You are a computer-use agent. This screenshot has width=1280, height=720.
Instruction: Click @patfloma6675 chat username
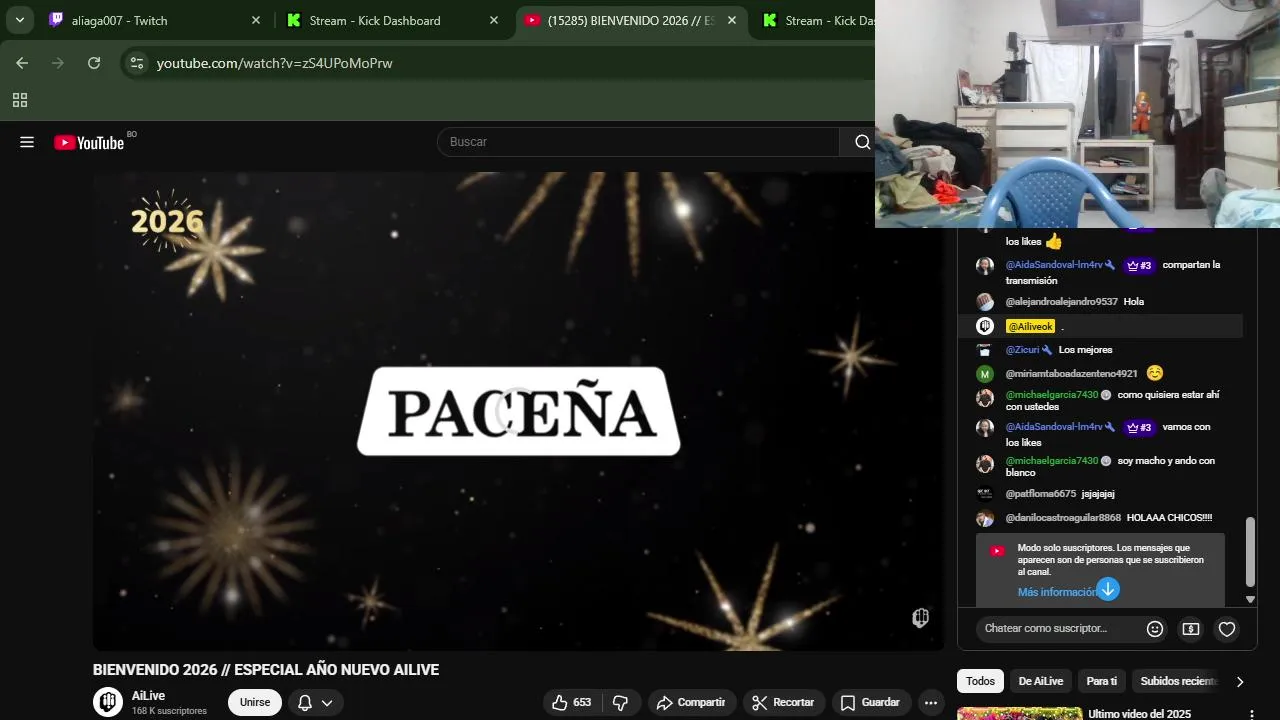(x=1040, y=494)
